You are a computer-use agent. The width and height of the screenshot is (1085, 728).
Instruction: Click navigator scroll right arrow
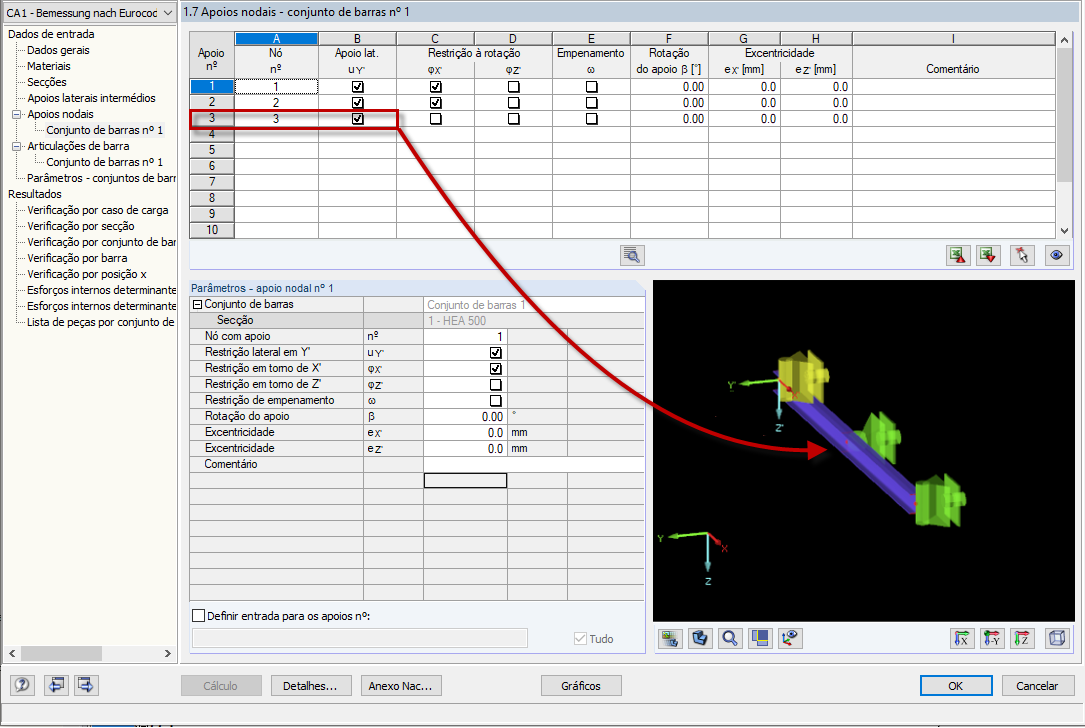click(x=167, y=653)
